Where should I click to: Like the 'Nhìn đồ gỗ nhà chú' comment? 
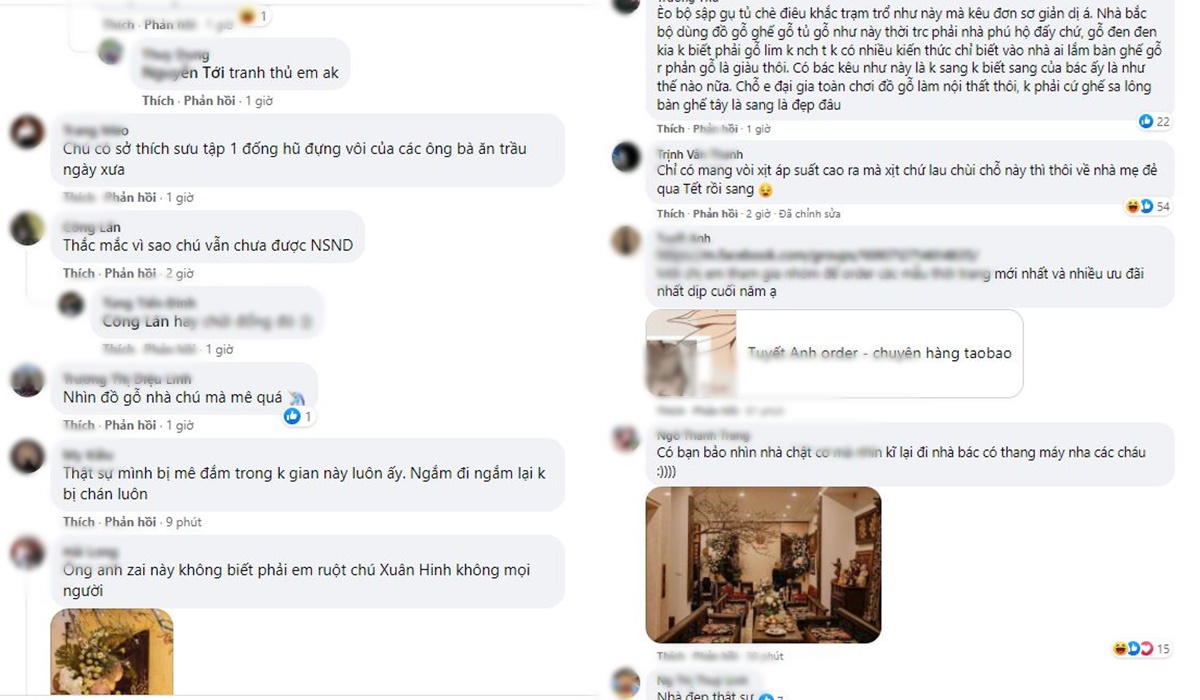pyautogui.click(x=78, y=425)
